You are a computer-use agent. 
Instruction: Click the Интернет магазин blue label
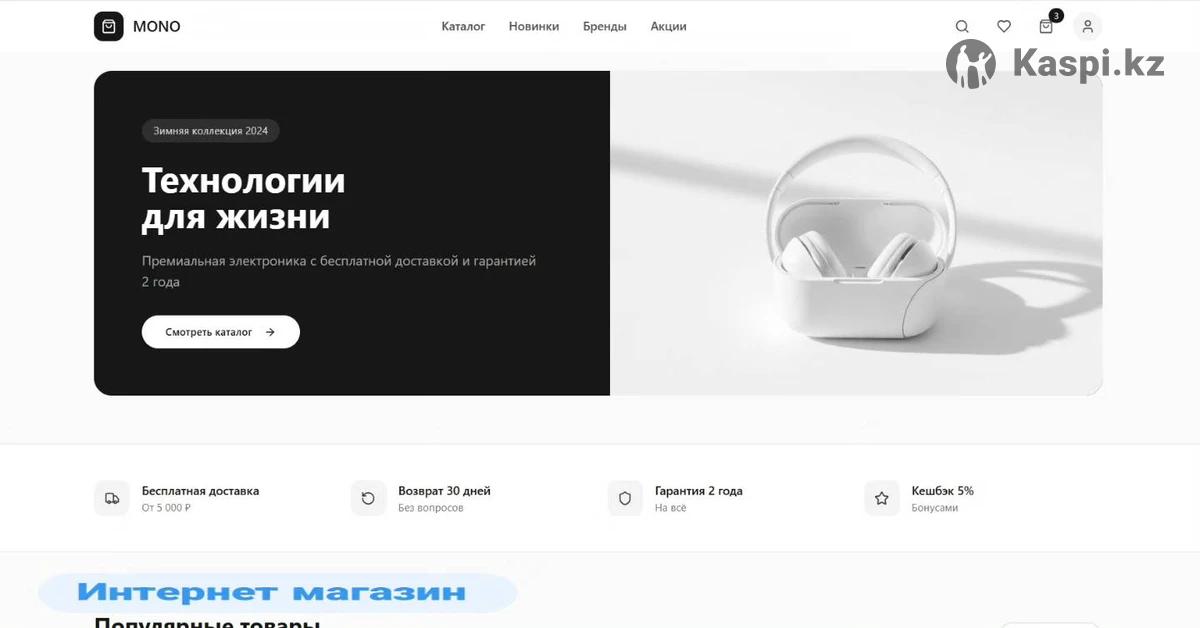pyautogui.click(x=272, y=593)
